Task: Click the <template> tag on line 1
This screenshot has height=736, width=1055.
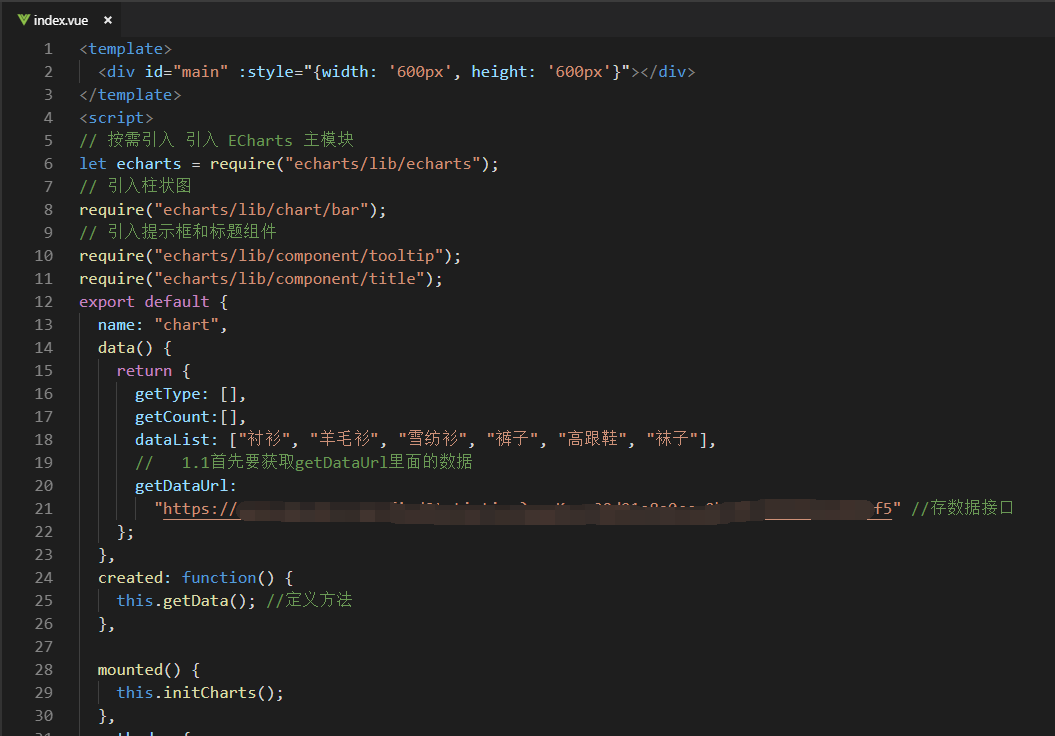Action: (x=125, y=48)
